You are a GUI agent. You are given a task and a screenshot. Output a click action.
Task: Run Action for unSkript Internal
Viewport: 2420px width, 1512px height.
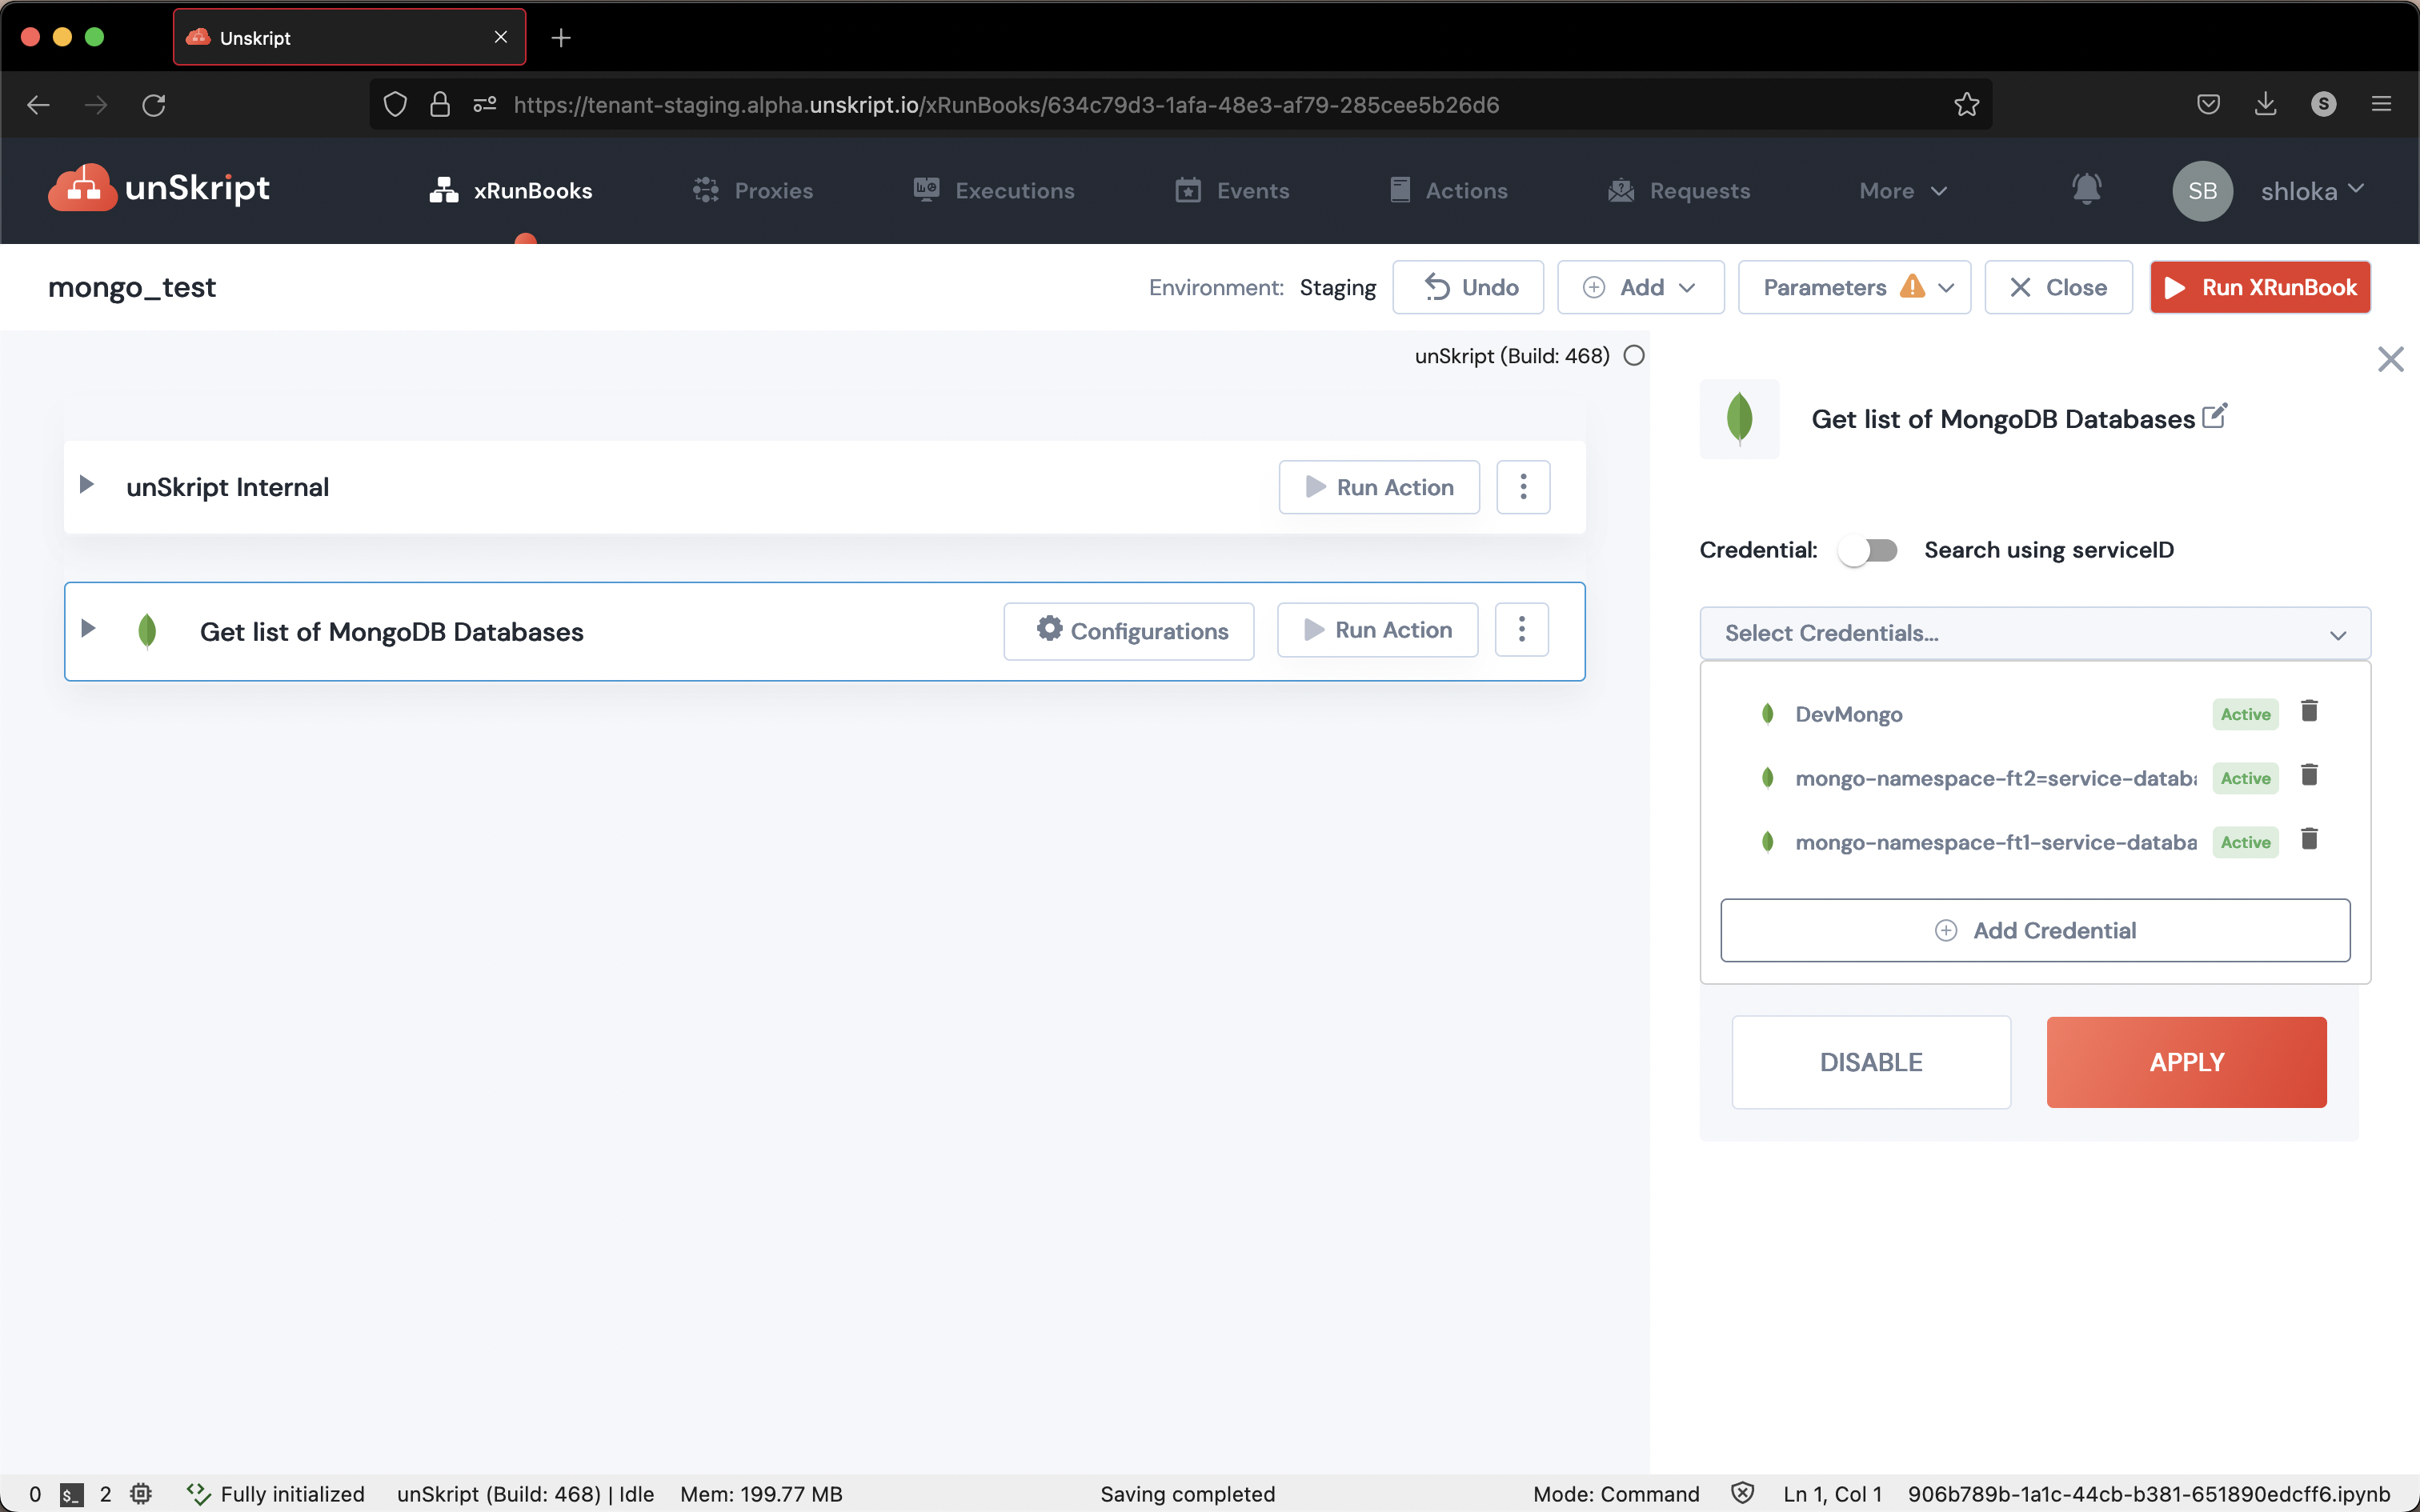[x=1379, y=487]
